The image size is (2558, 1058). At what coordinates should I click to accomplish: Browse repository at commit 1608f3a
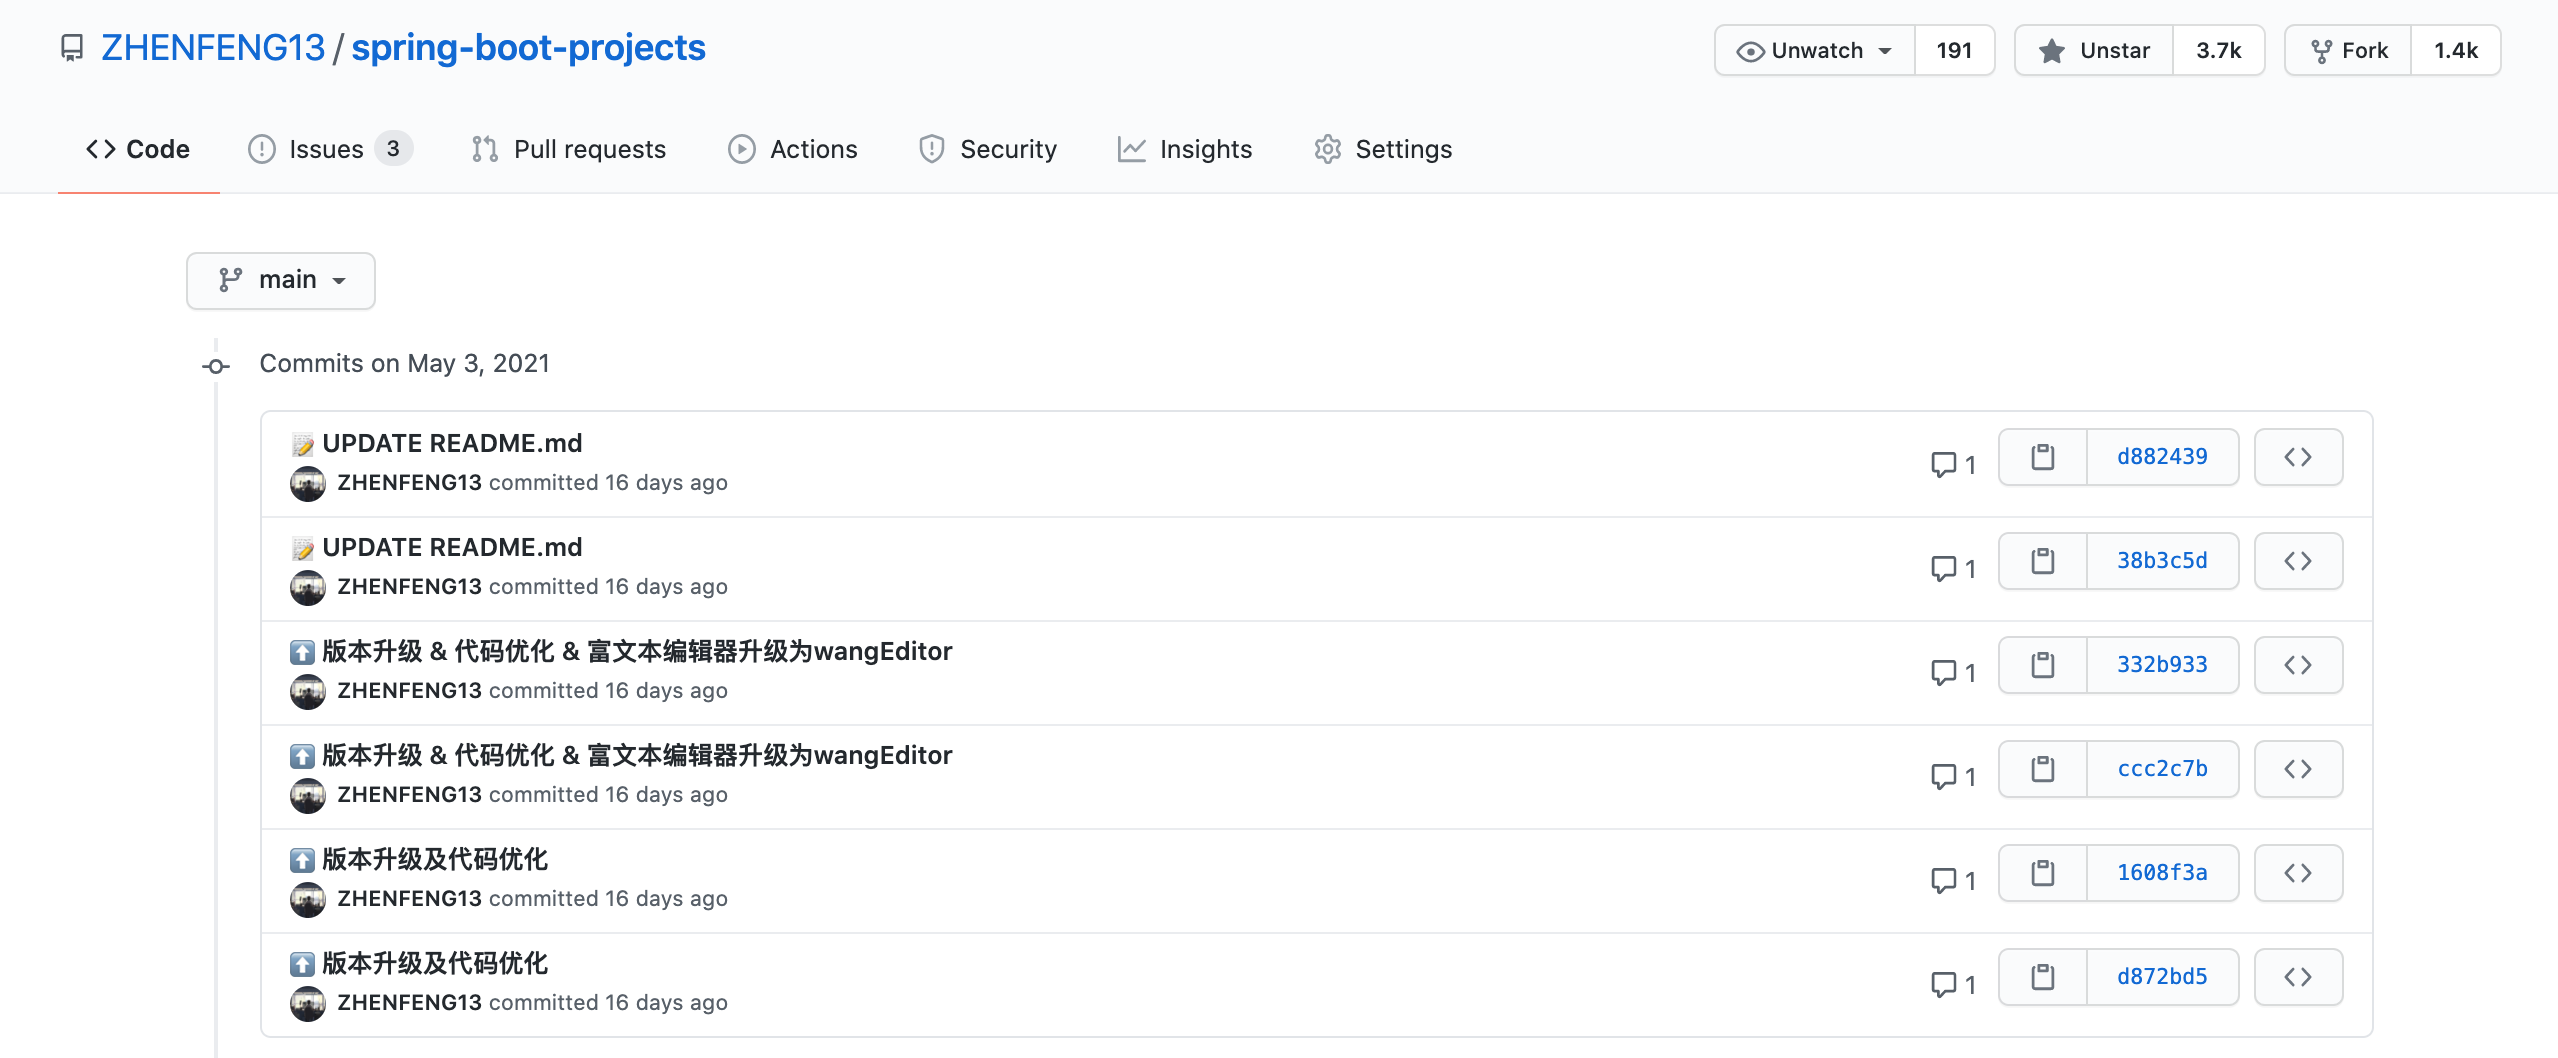point(2298,873)
